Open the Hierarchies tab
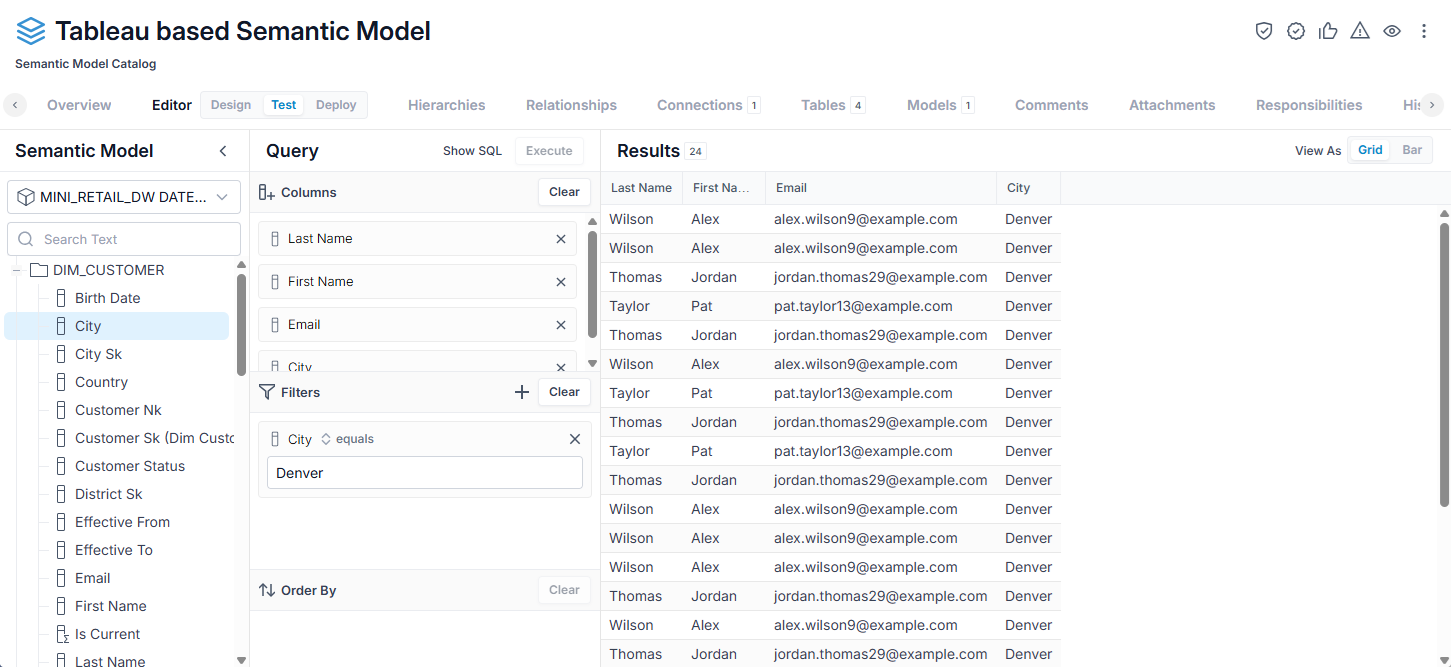The height and width of the screenshot is (667, 1451). pos(447,105)
